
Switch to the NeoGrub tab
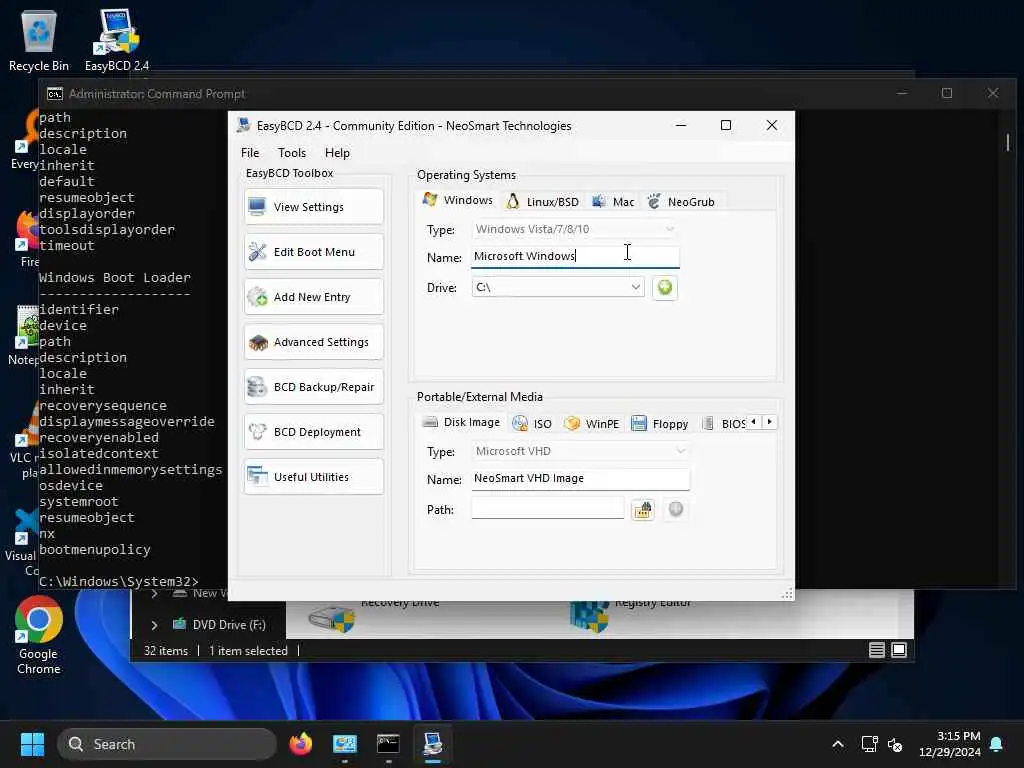[x=681, y=202]
